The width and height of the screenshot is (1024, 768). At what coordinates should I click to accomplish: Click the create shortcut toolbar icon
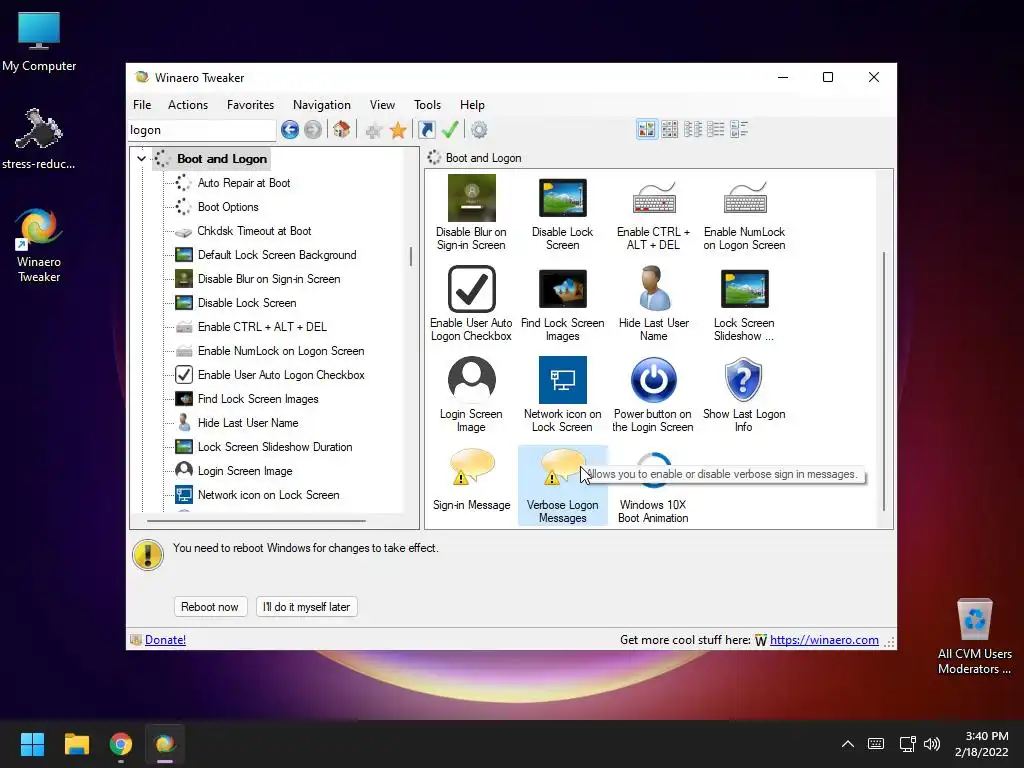click(x=426, y=130)
